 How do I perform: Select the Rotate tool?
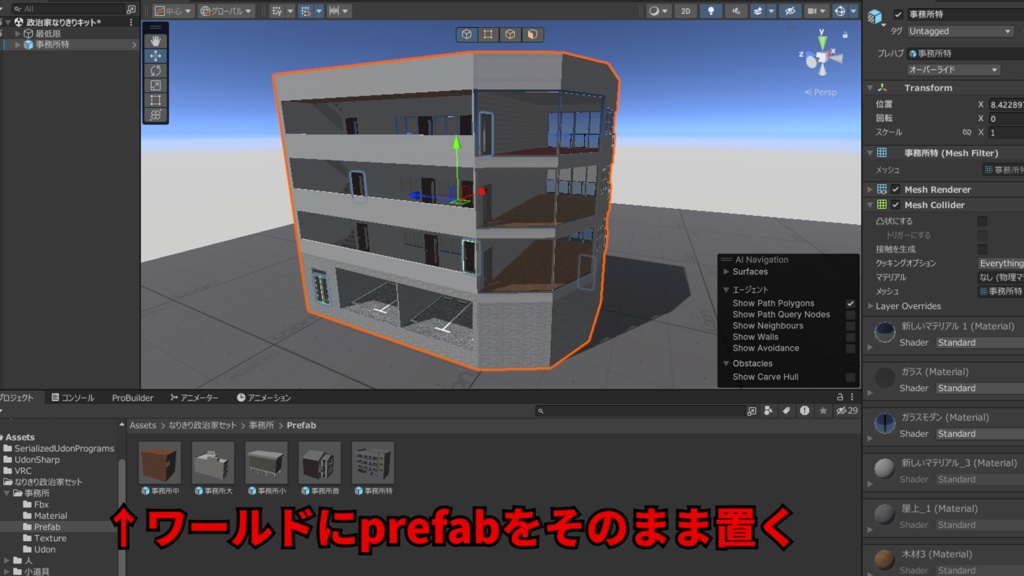coord(155,71)
